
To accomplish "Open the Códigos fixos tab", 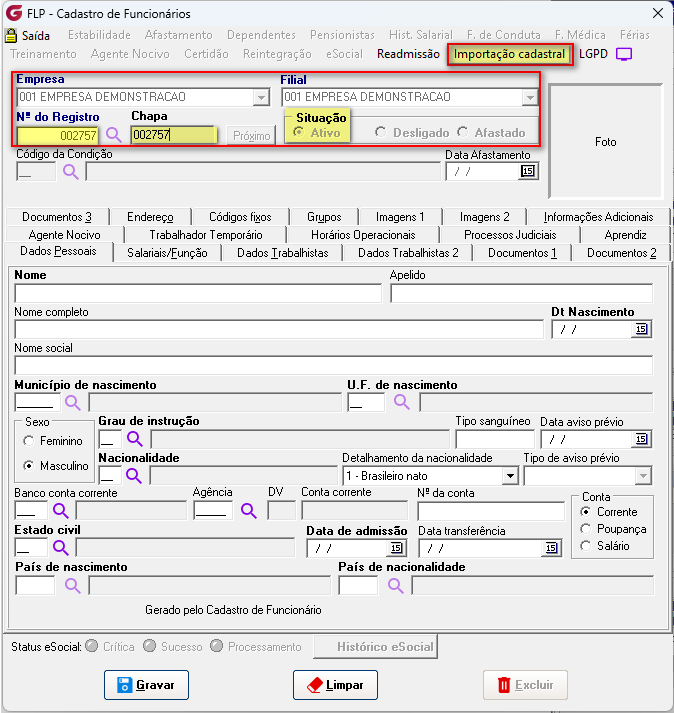I will coord(240,217).
